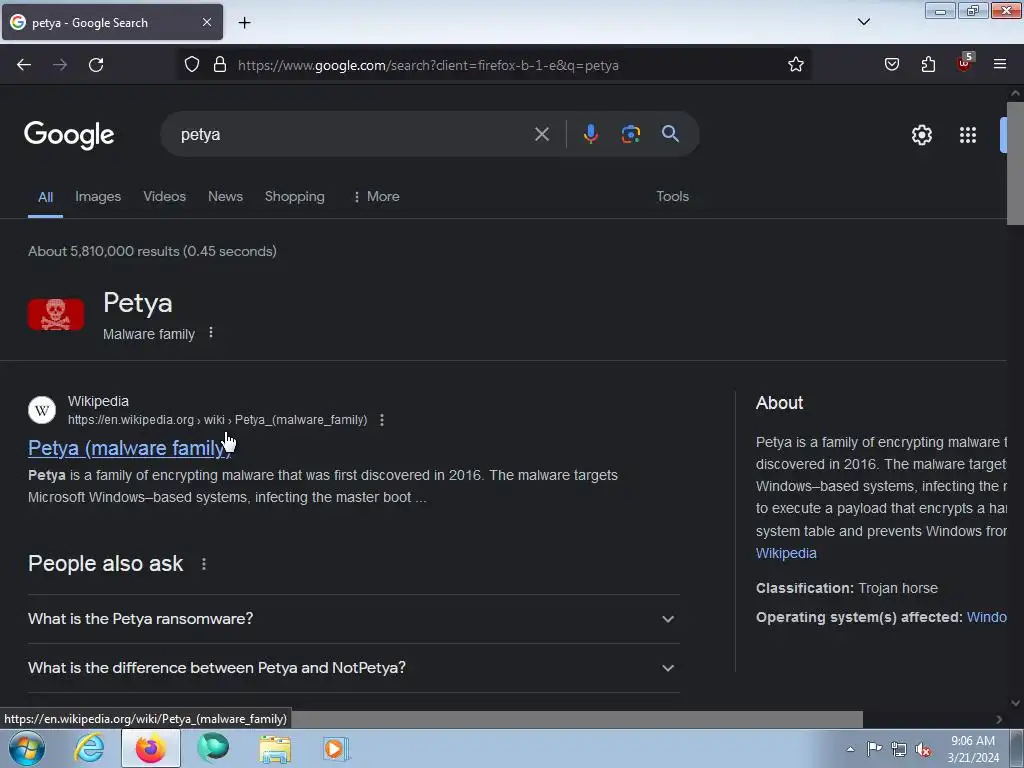This screenshot has width=1024, height=768.
Task: Open the Extensions puzzle icon
Action: [x=928, y=65]
